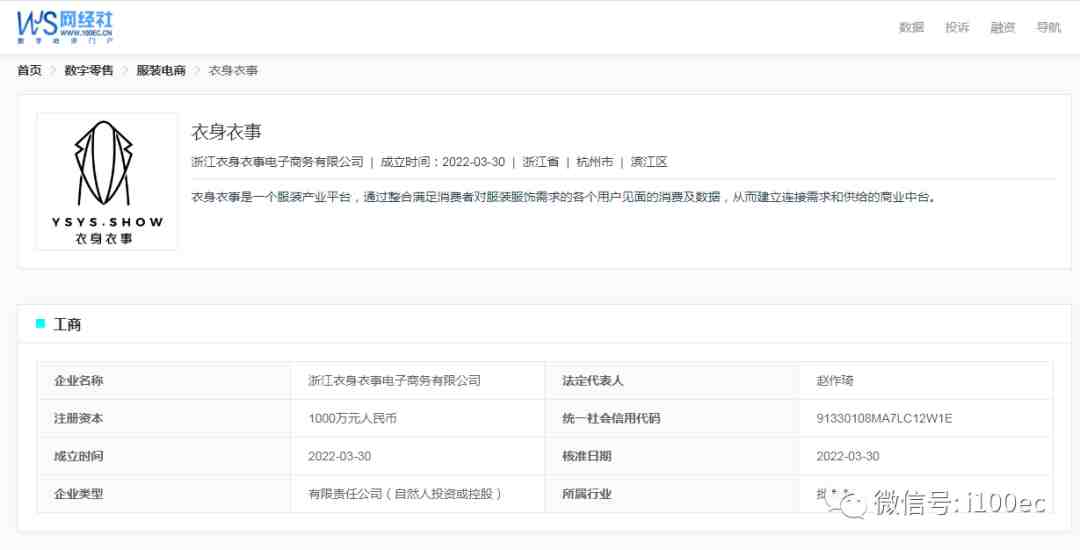The width and height of the screenshot is (1080, 550).
Task: Select the 所属行业 label cell
Action: click(672, 494)
